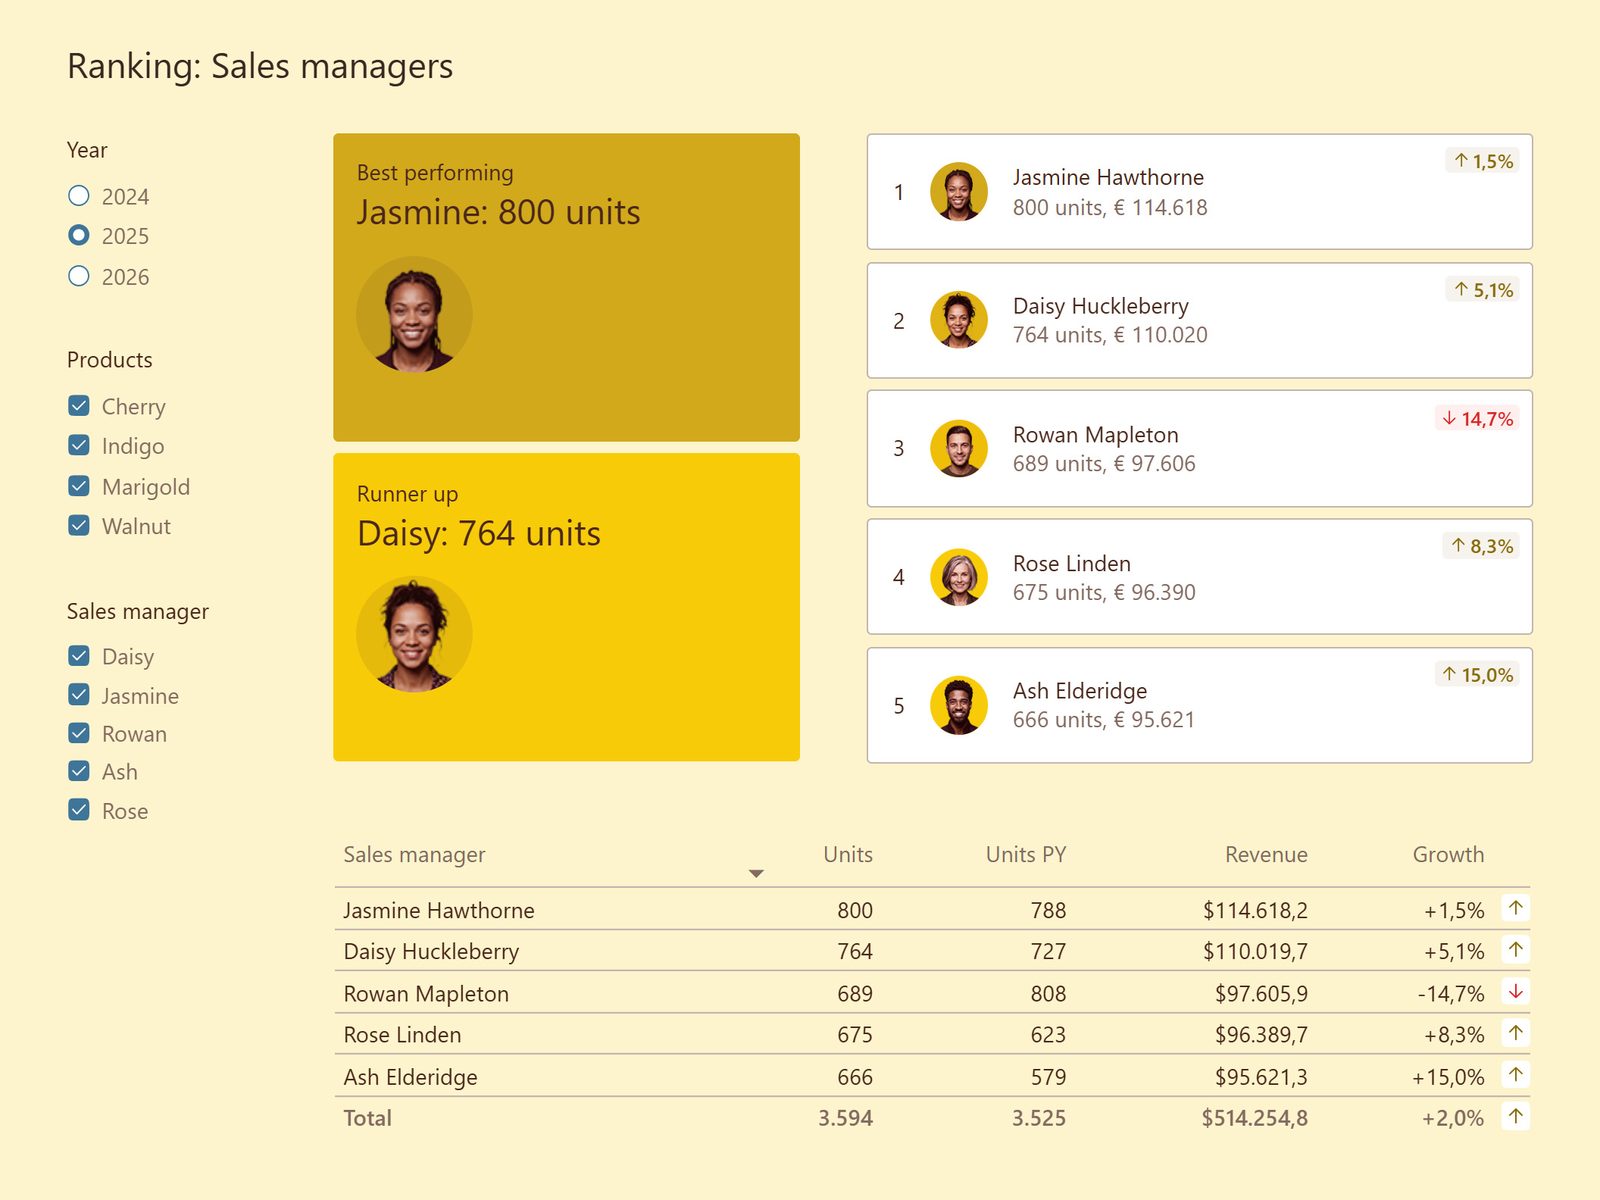This screenshot has width=1600, height=1200.
Task: Toggle the Ash sales manager checkbox
Action: tap(79, 771)
